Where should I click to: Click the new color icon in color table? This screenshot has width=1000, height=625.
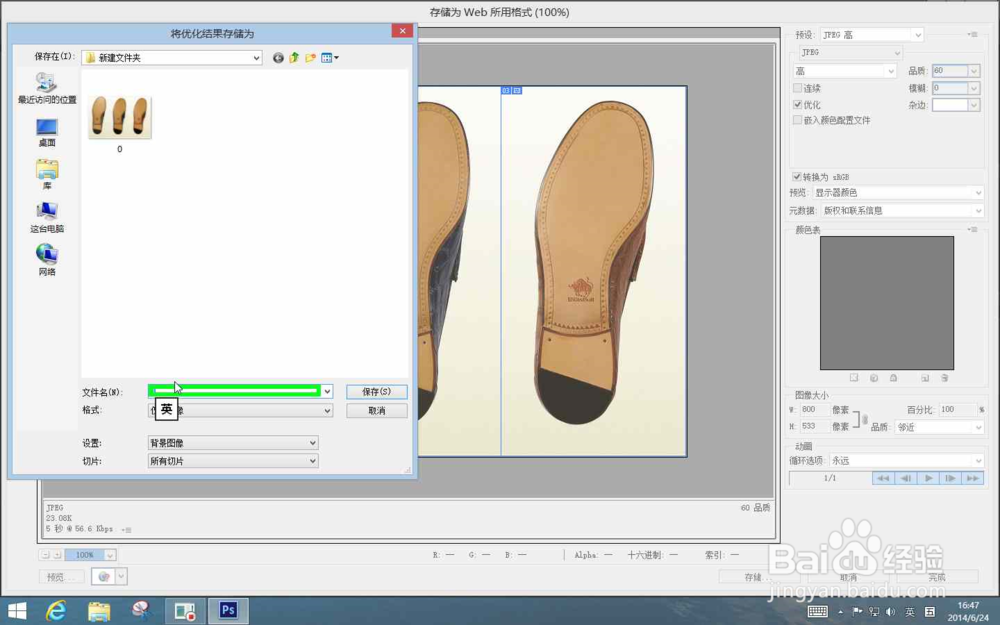(925, 378)
